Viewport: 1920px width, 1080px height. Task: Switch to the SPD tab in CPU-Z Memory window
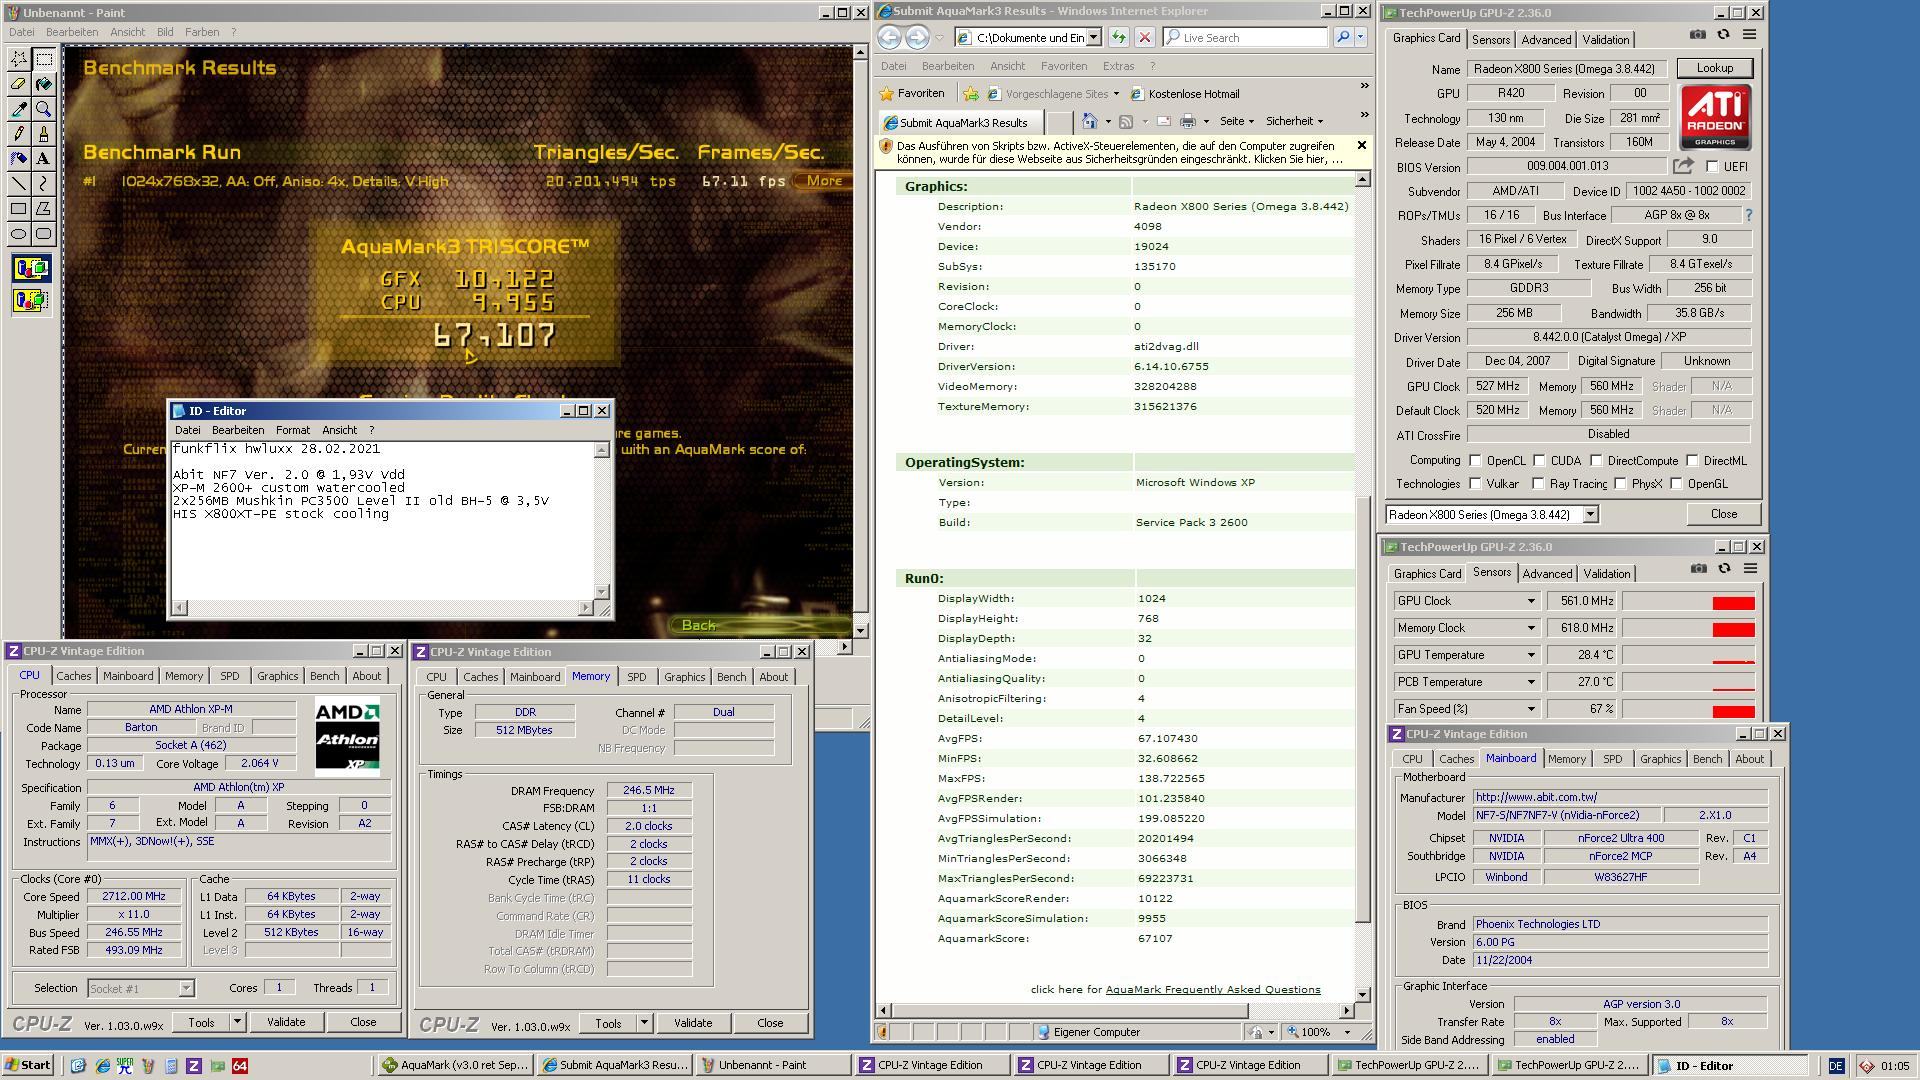pyautogui.click(x=636, y=677)
